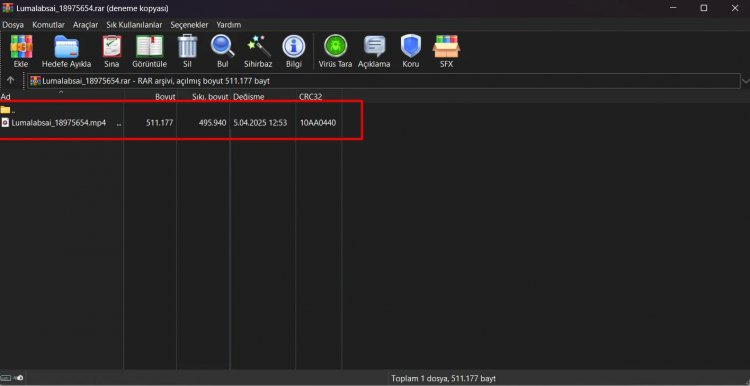Image resolution: width=750 pixels, height=386 pixels.
Task: Sort by the CRC32 column header
Action: (x=319, y=97)
